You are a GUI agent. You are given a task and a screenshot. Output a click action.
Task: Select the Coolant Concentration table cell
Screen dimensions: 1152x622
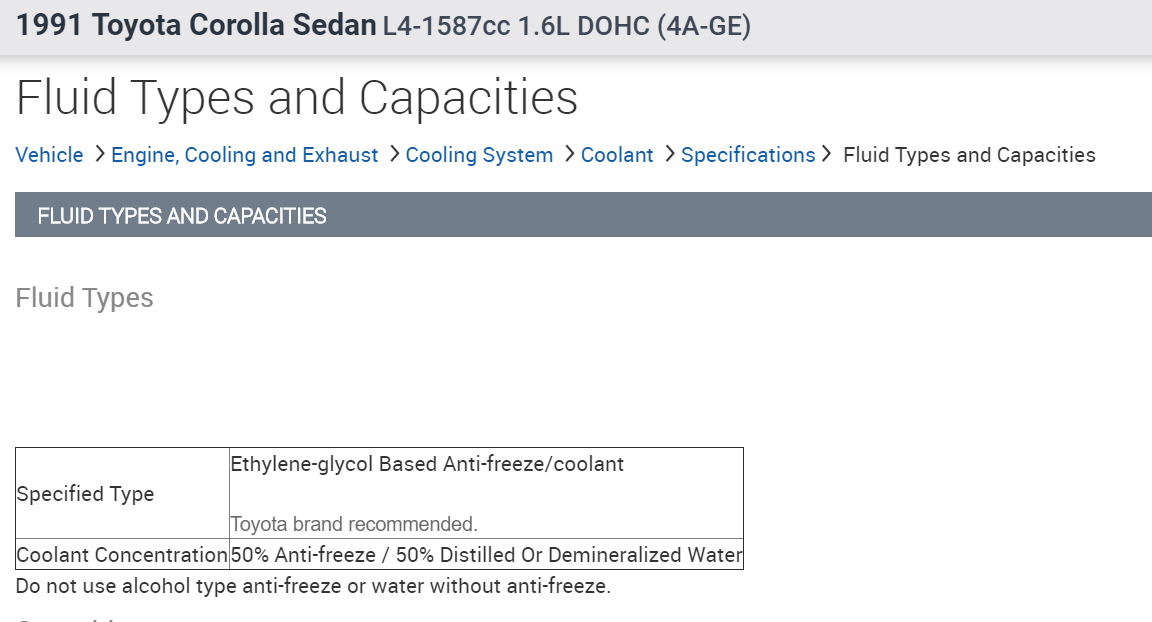click(122, 555)
